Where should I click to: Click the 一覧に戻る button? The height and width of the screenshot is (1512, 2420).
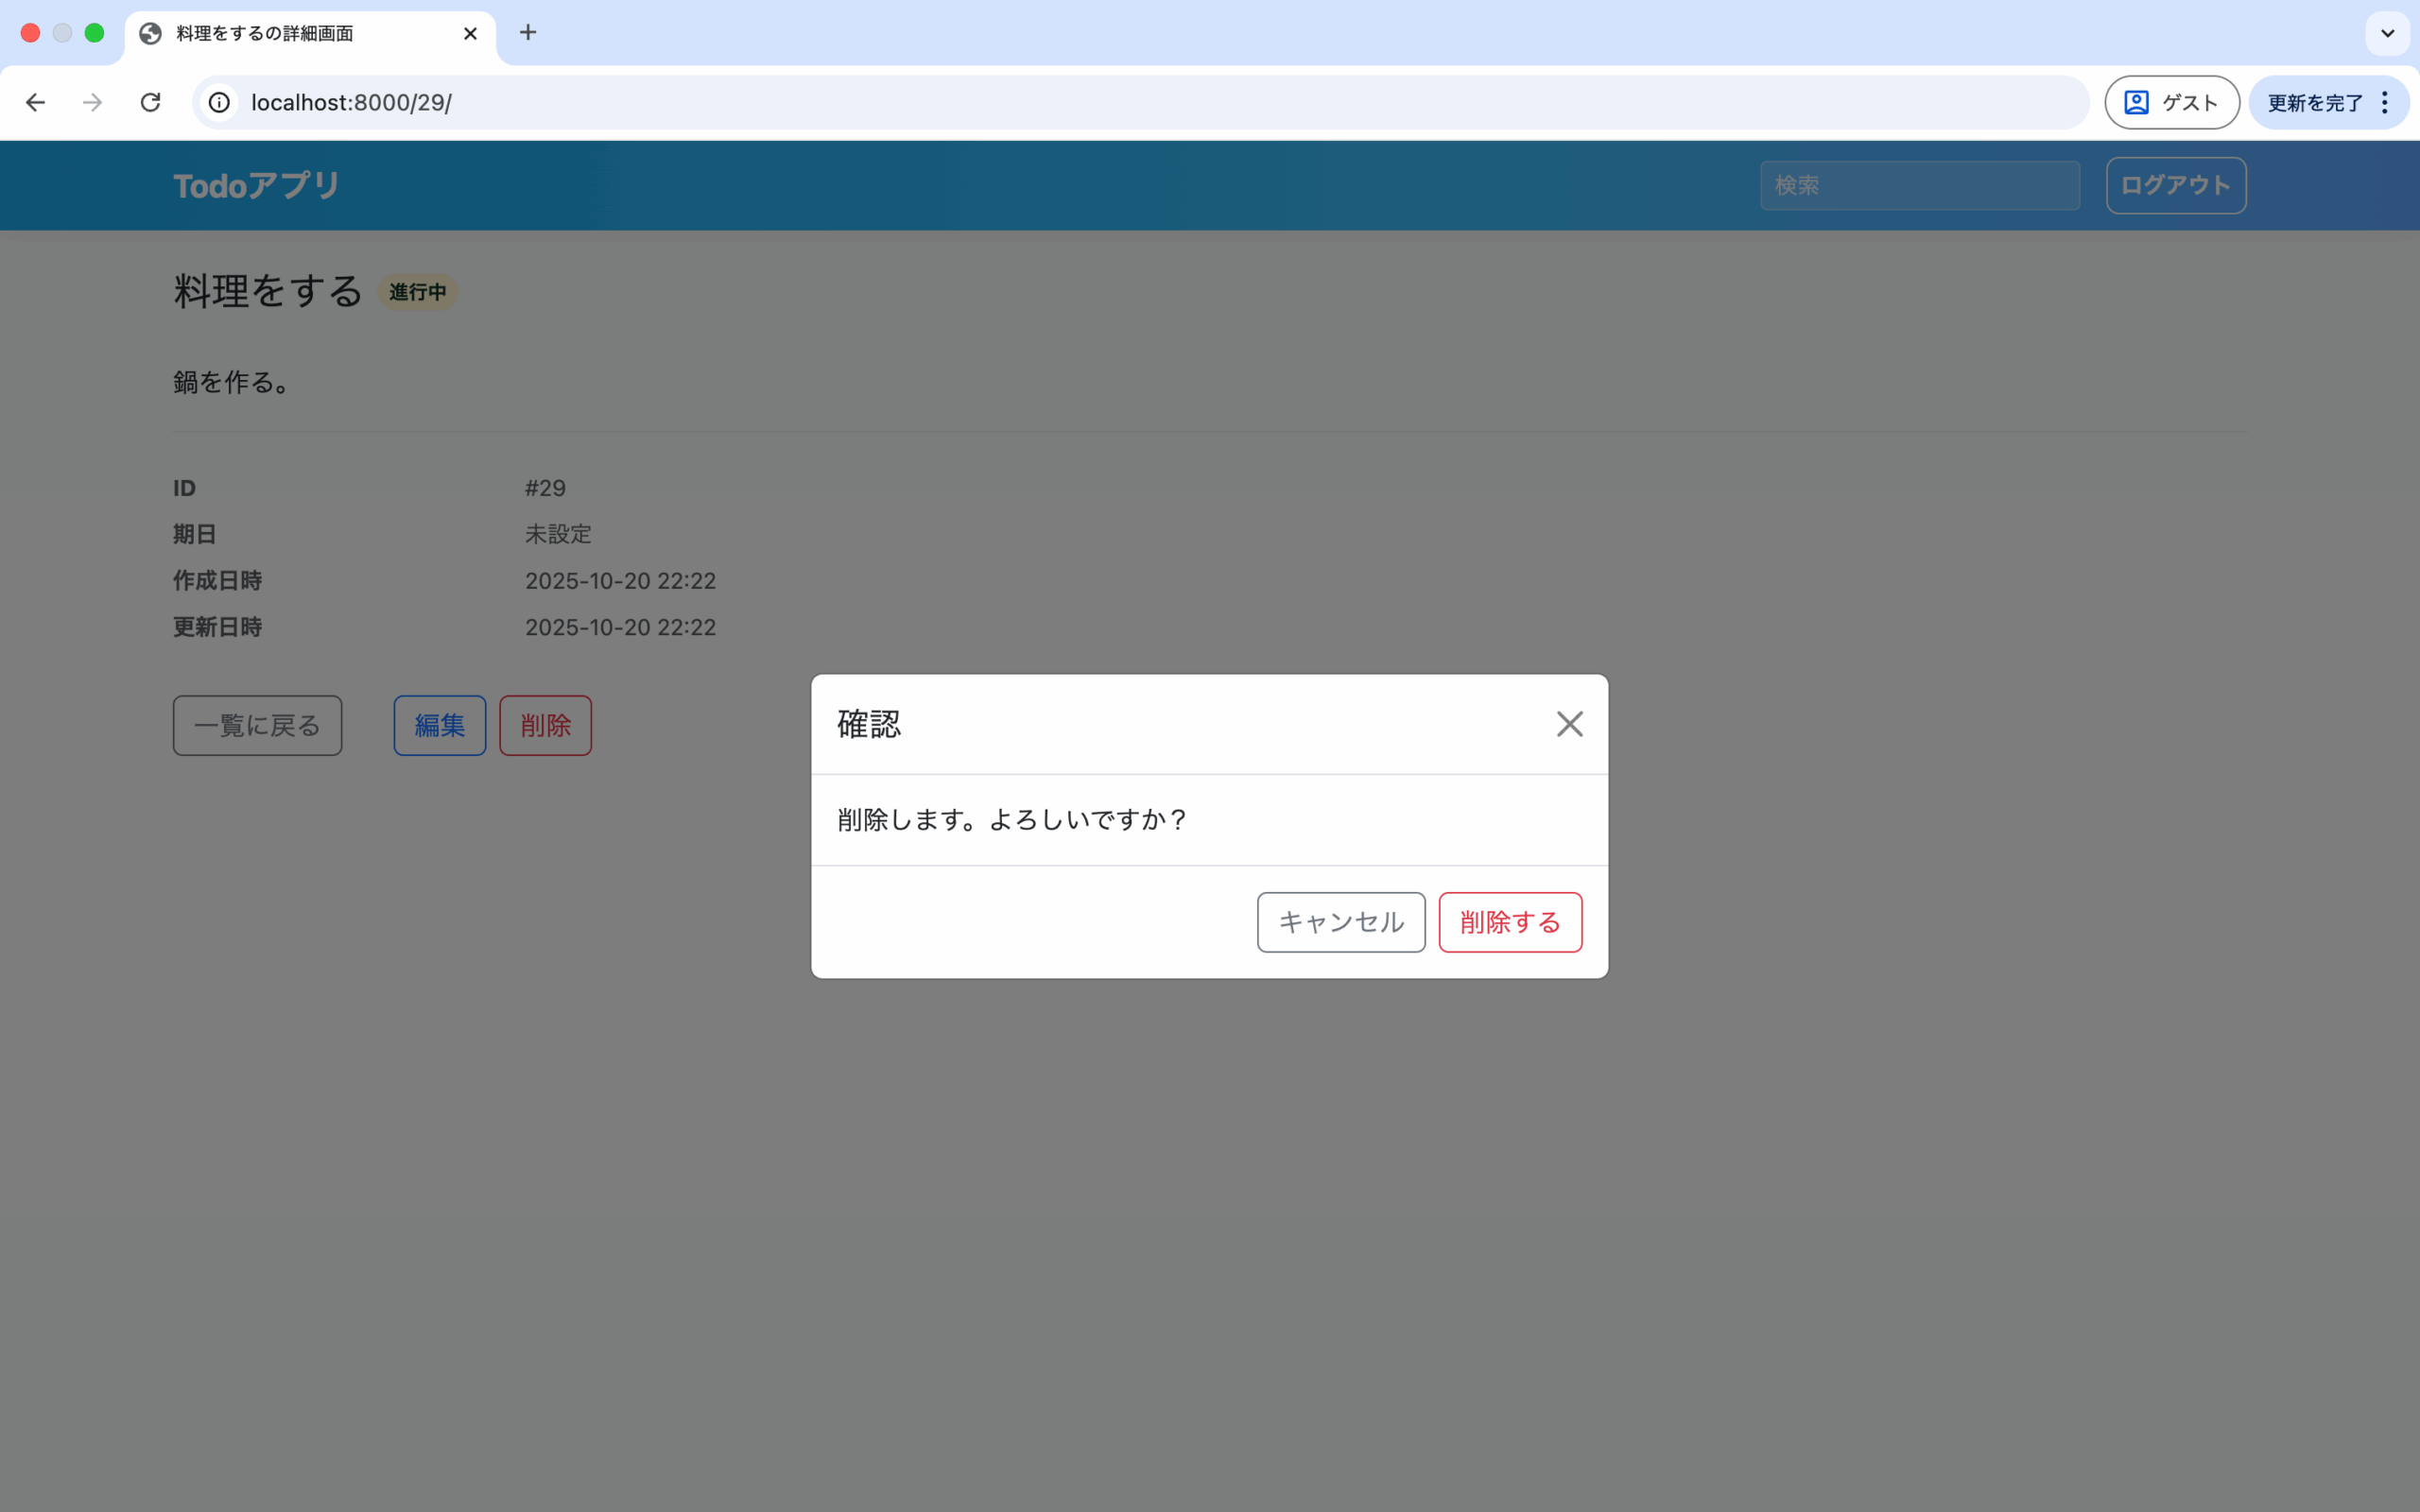[x=257, y=726]
